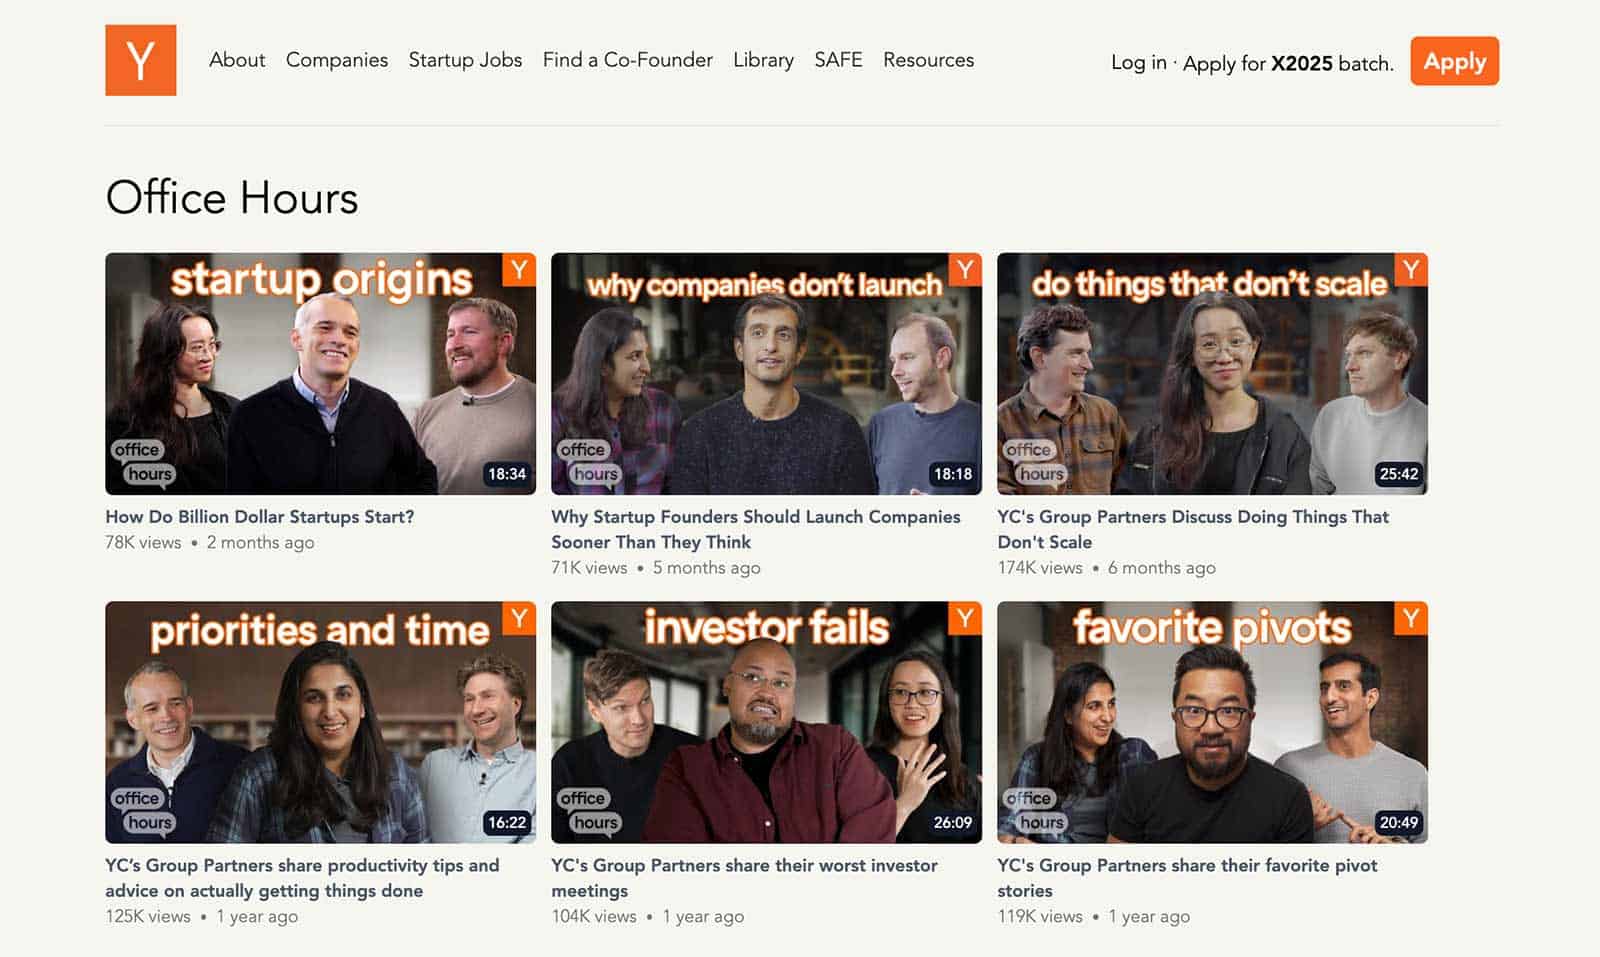Click office hours badge on 'investor fails' thumbnail
1600x957 pixels.
click(589, 810)
